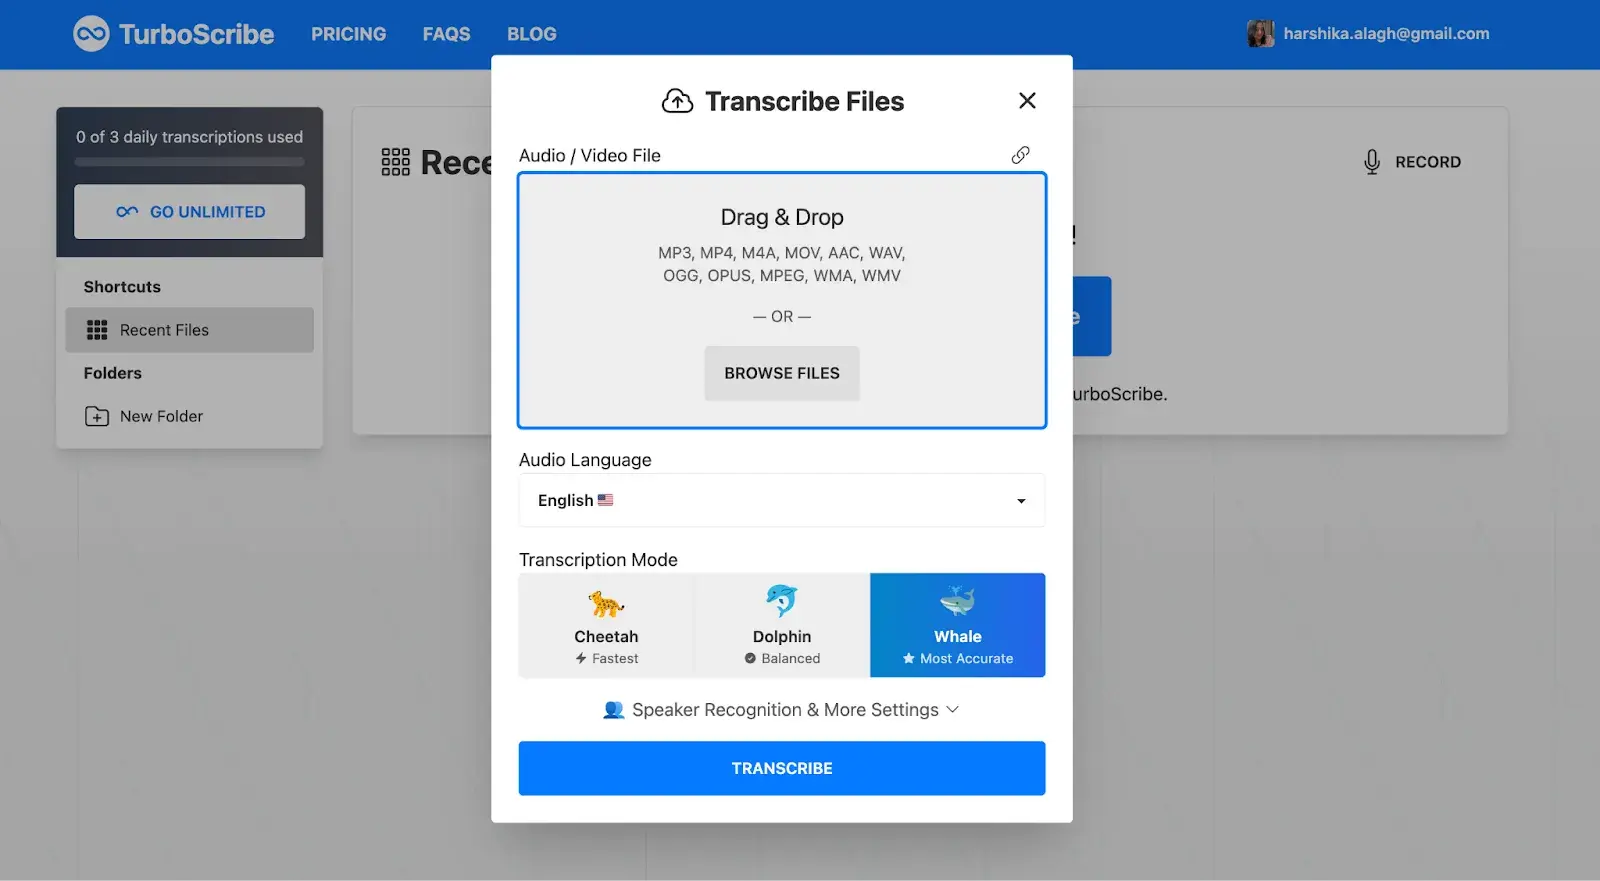
Task: Expand Speaker Recognition & More Settings
Action: [782, 710]
